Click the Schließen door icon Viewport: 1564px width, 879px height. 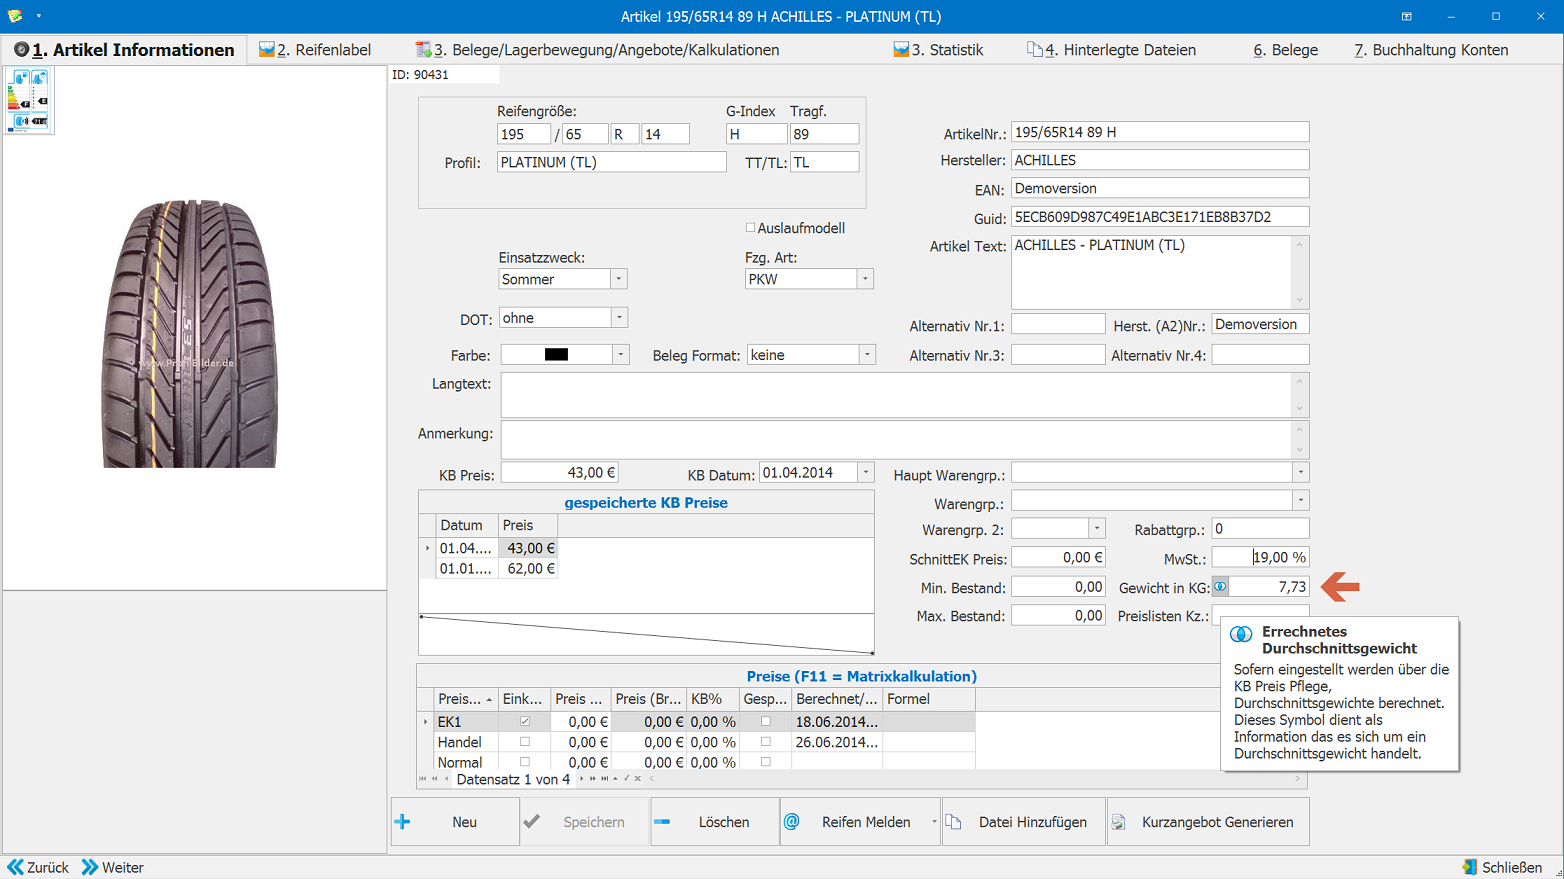1470,867
